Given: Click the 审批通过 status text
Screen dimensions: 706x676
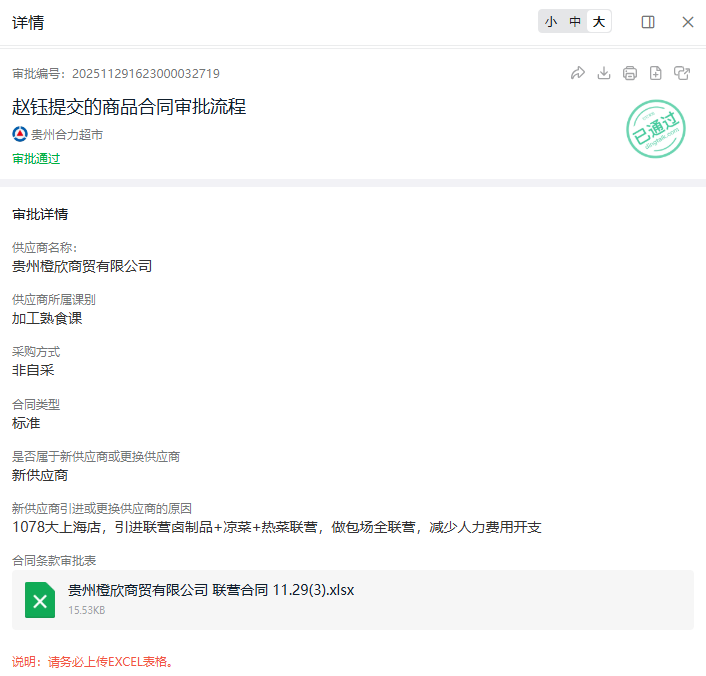Looking at the screenshot, I should 36,158.
